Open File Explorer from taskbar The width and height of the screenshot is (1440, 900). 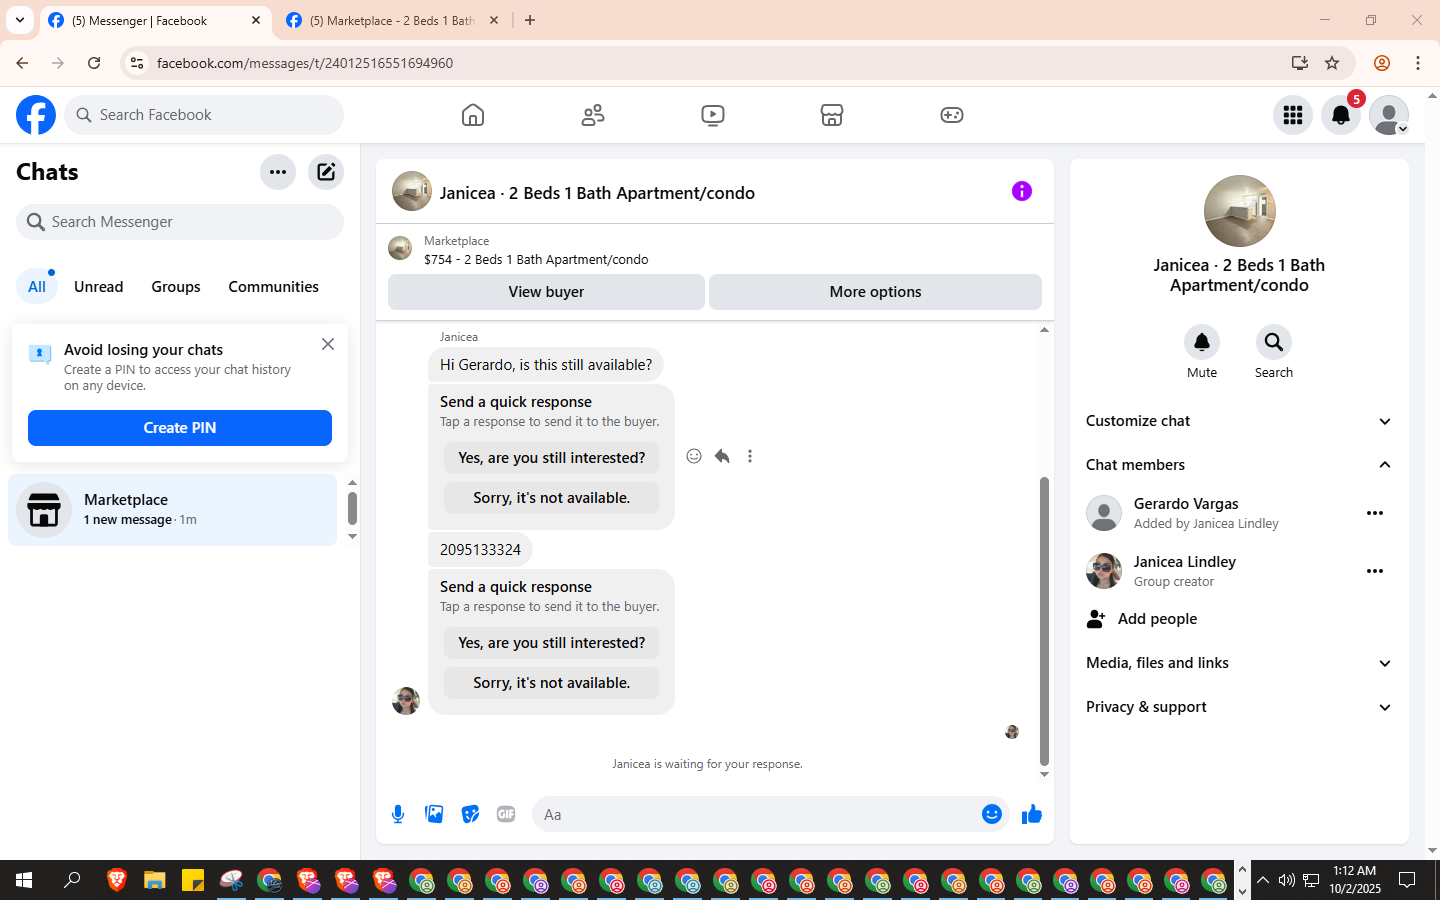[x=154, y=880]
